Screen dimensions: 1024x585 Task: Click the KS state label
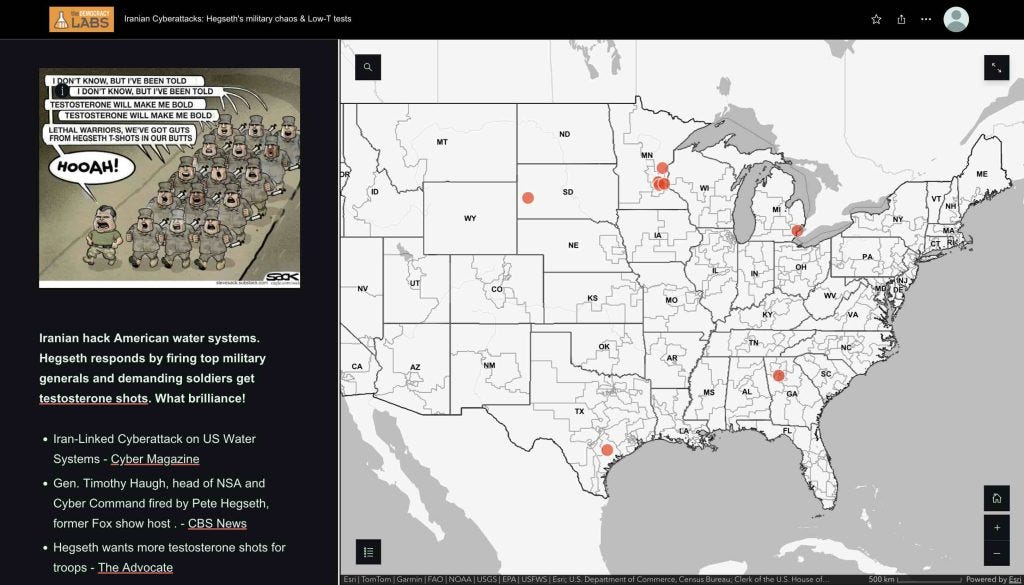pyautogui.click(x=592, y=298)
